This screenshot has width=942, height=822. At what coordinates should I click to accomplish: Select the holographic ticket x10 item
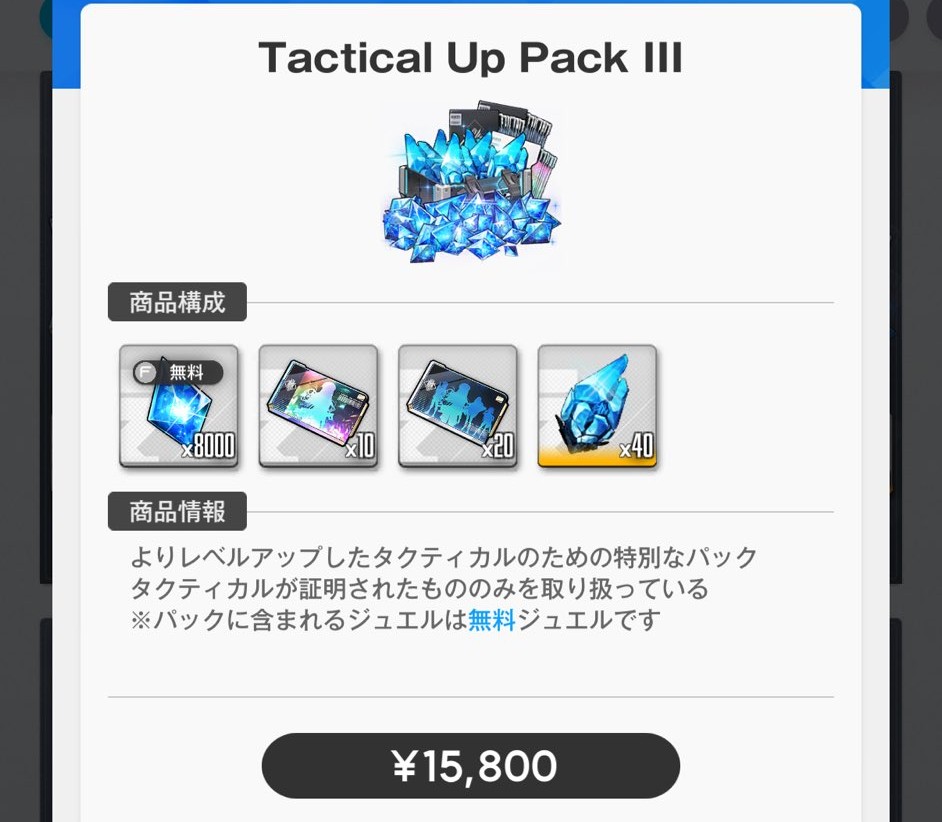coord(318,406)
